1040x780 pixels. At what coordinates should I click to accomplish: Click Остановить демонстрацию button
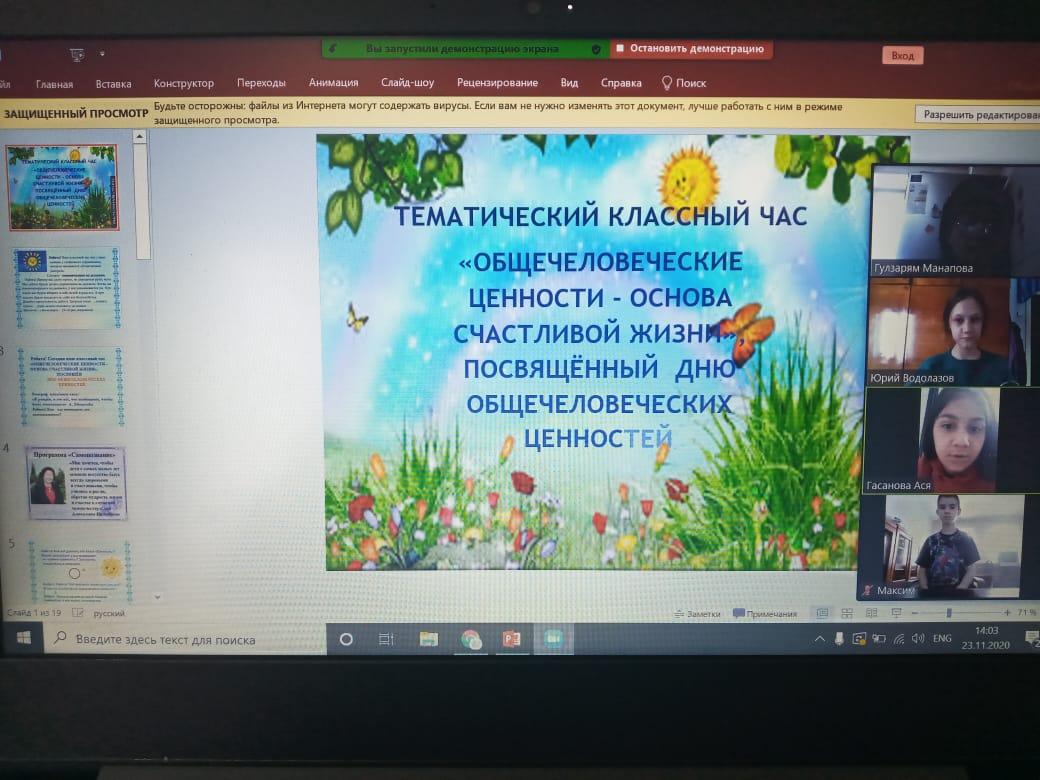tap(690, 48)
